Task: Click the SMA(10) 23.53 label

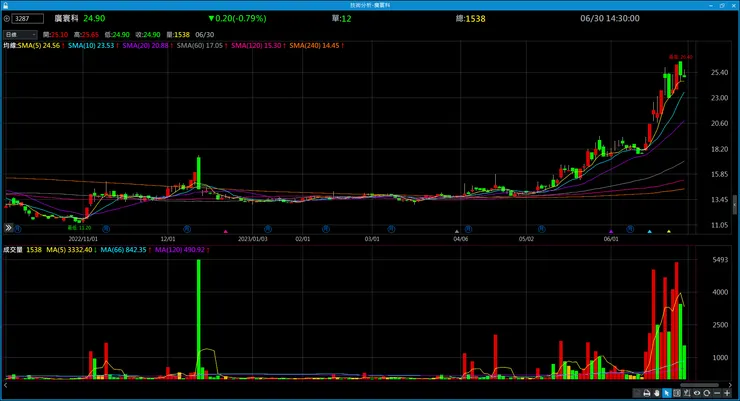Action: [91, 46]
